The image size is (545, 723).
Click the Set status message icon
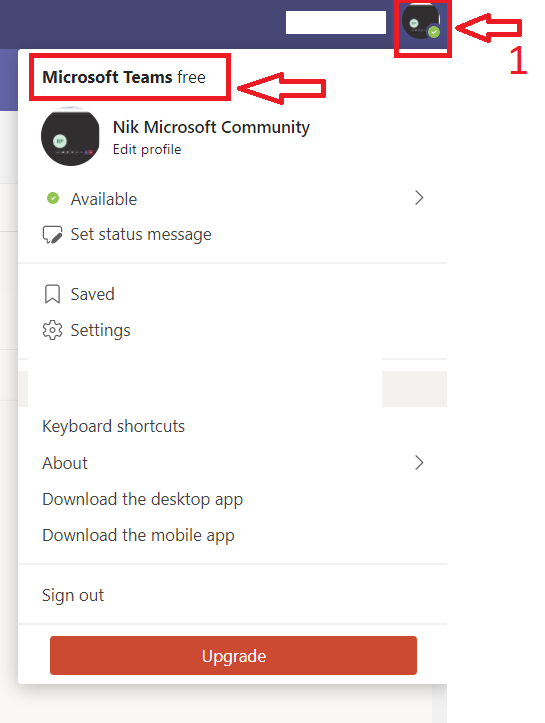(52, 234)
